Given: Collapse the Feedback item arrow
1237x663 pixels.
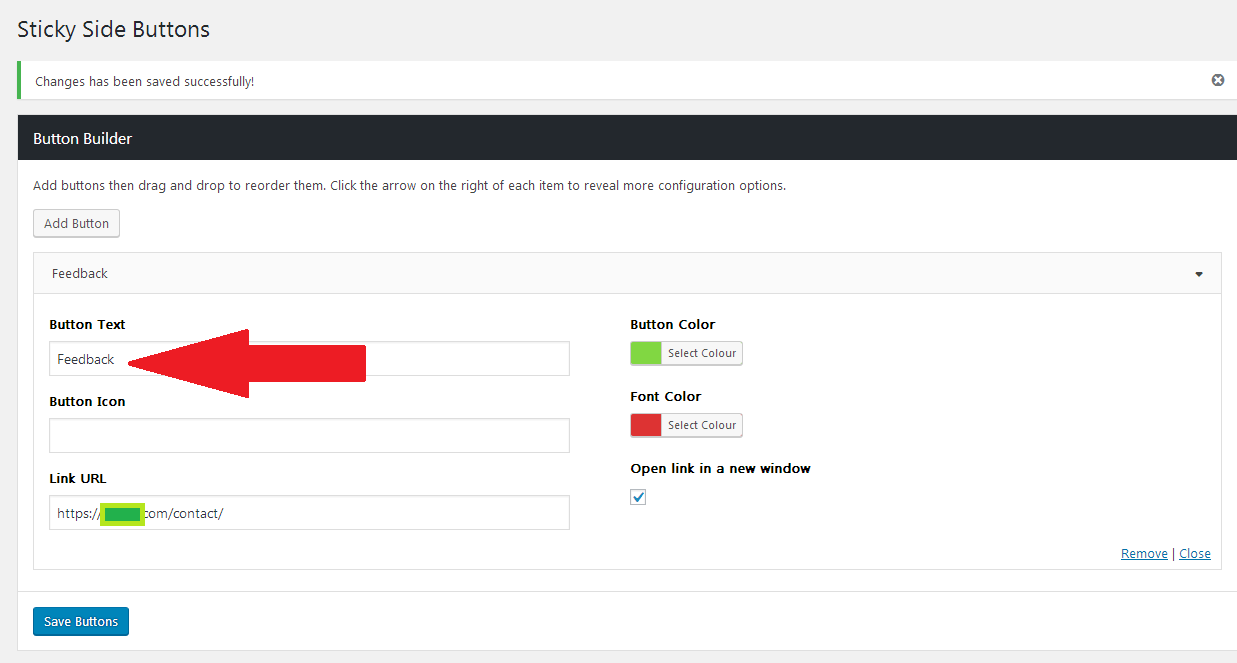Looking at the screenshot, I should click(x=1199, y=274).
